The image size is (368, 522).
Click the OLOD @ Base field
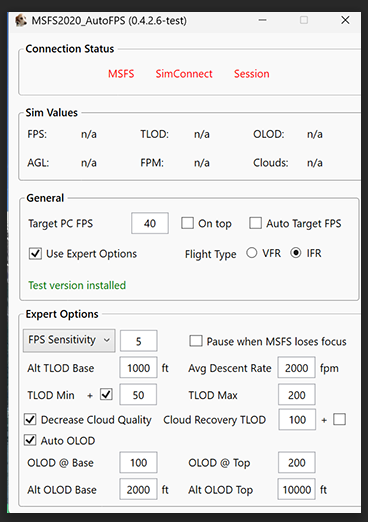[138, 462]
